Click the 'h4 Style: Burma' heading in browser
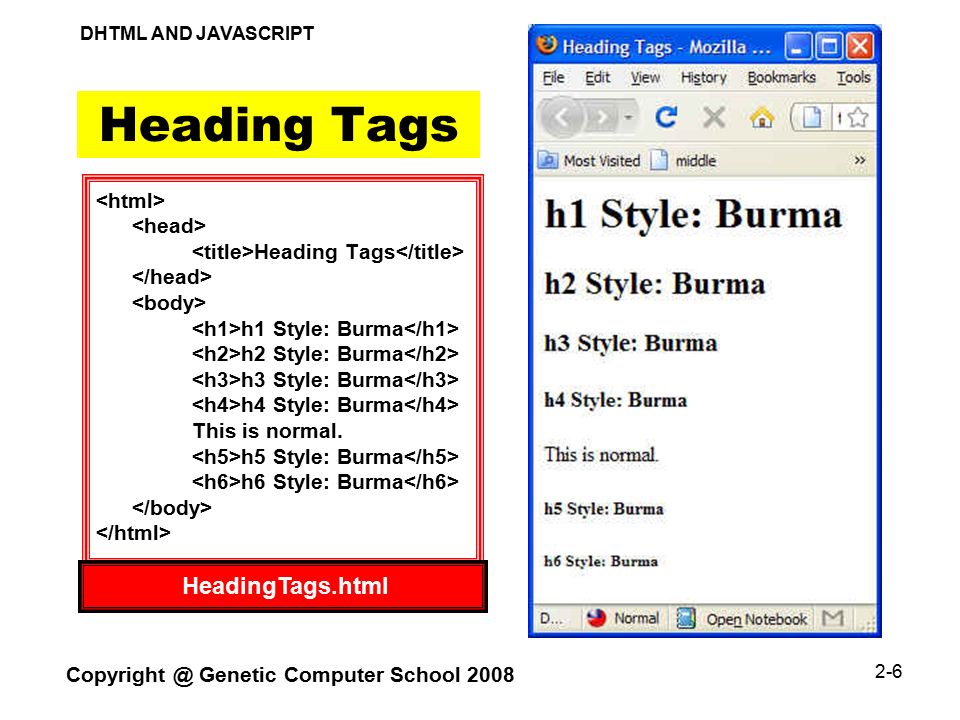 pos(615,400)
